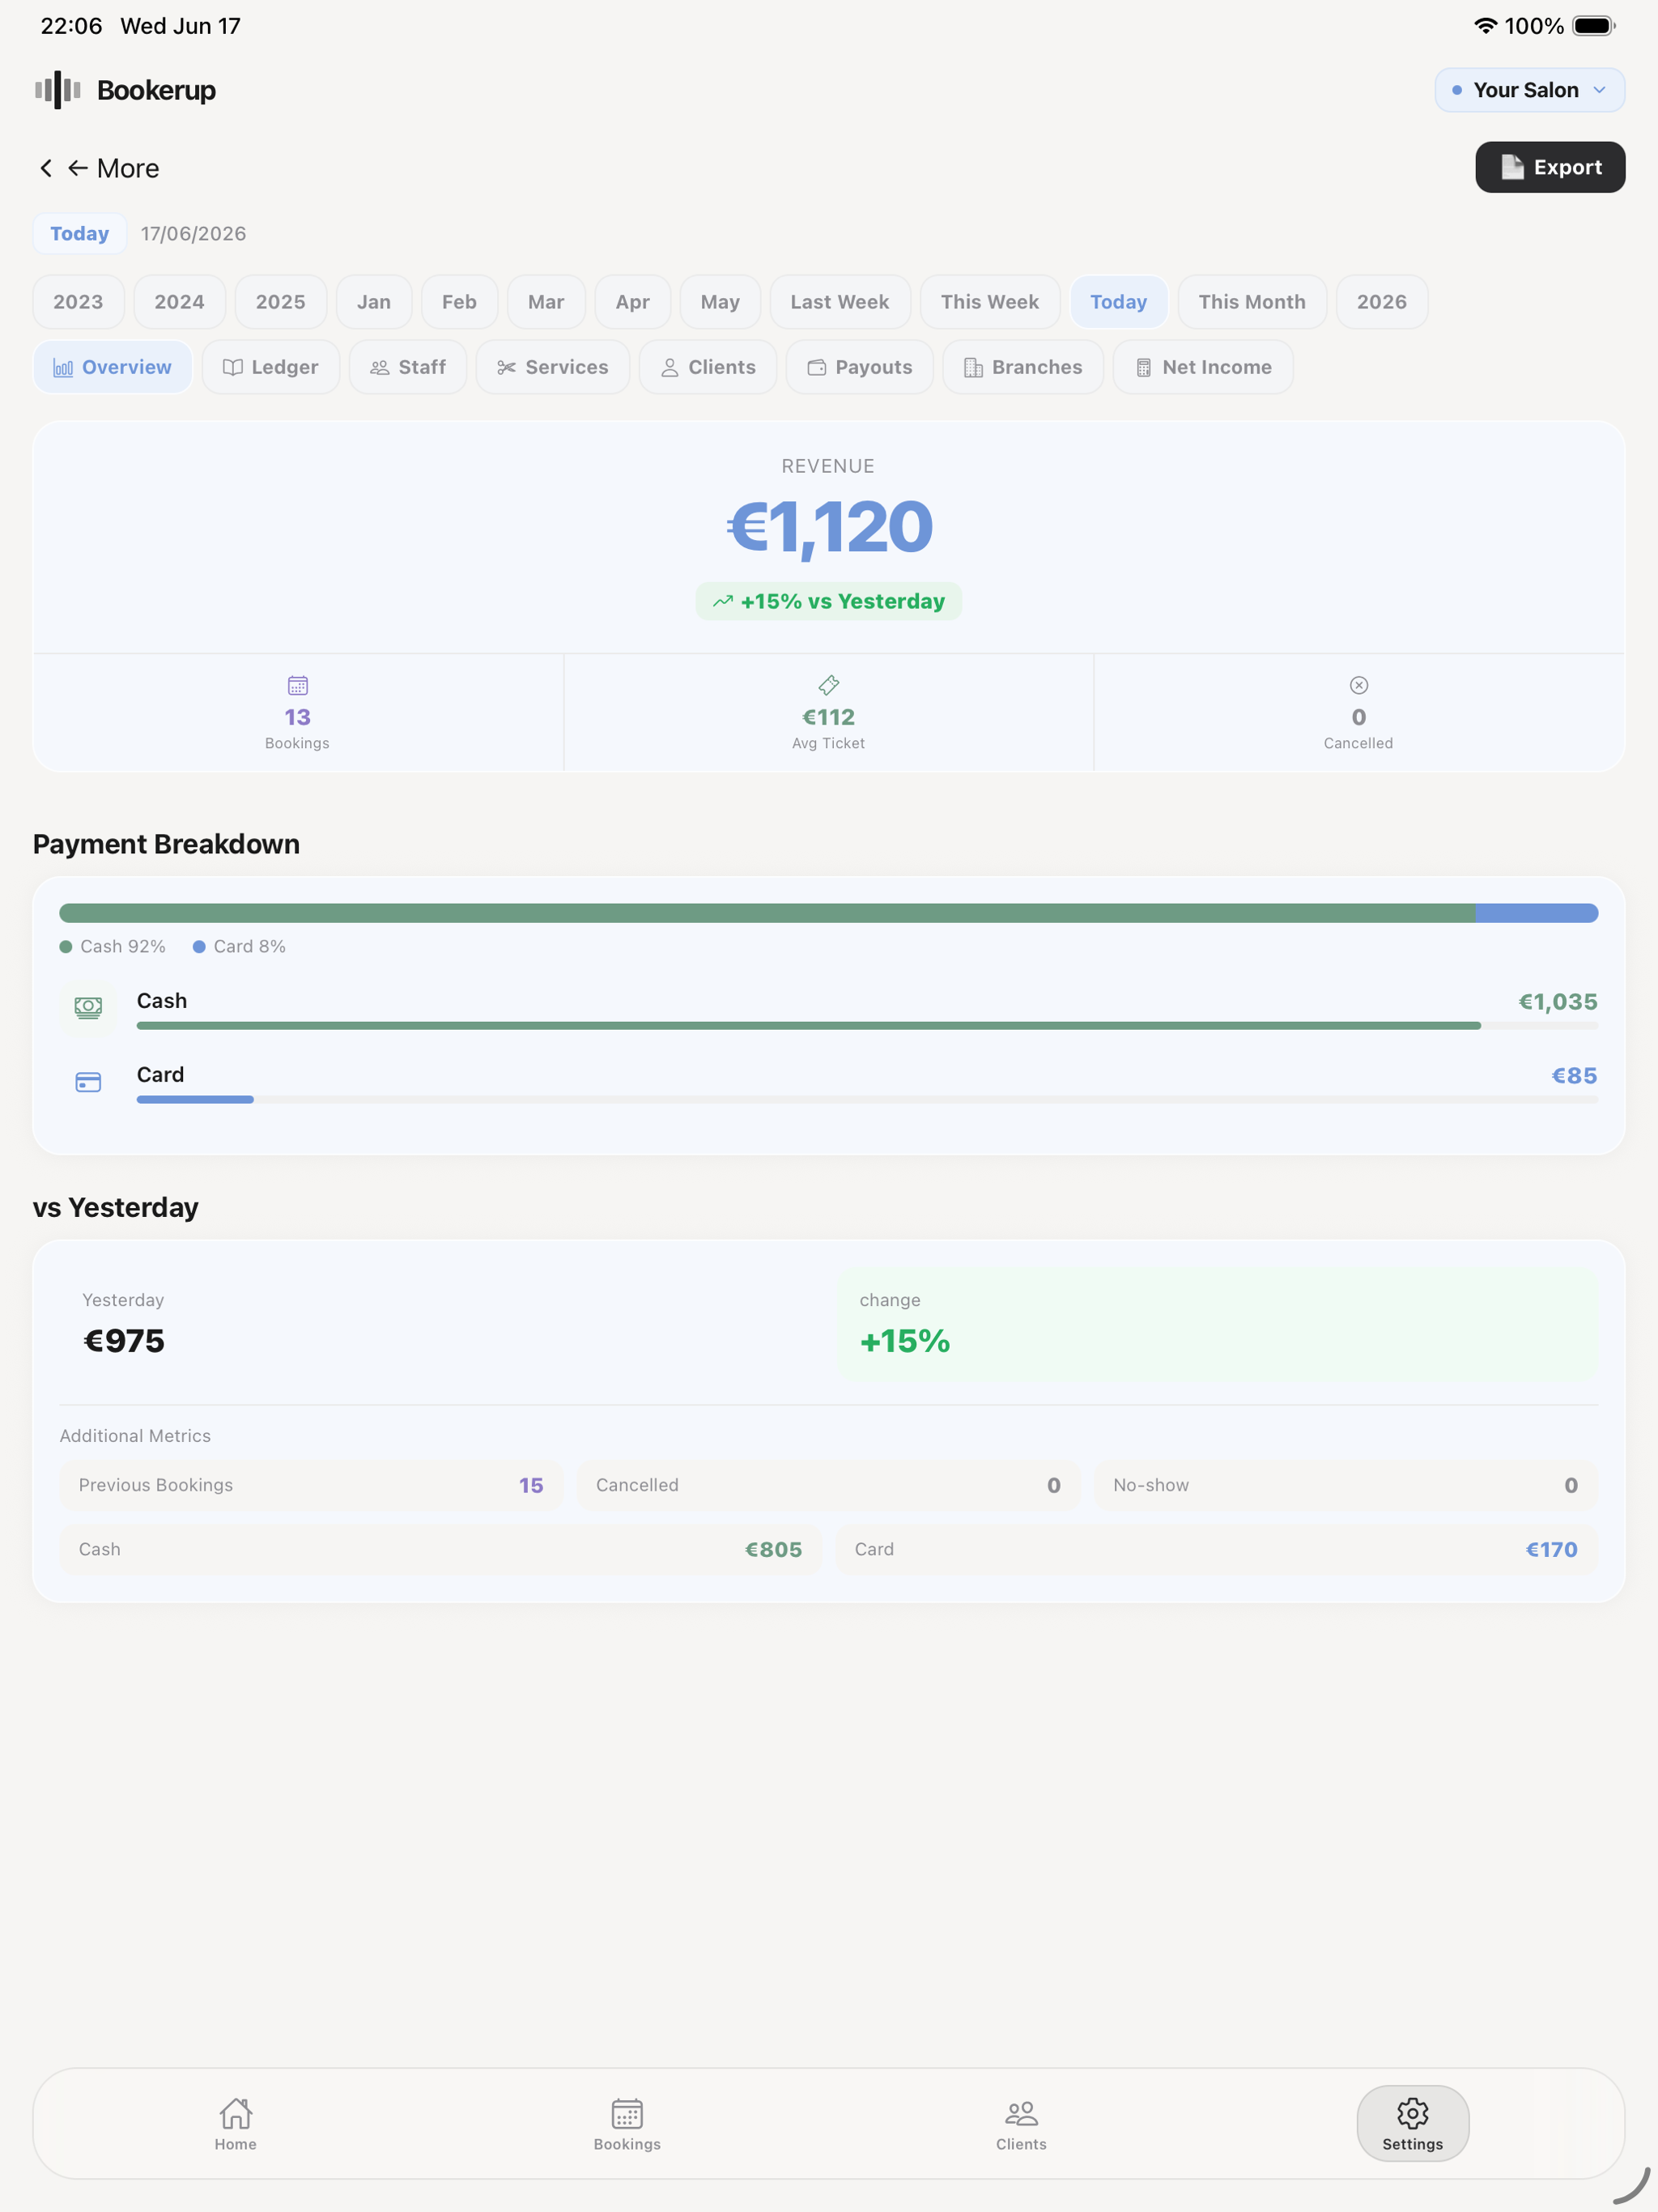Tap the document icon in Export

[x=1512, y=167]
